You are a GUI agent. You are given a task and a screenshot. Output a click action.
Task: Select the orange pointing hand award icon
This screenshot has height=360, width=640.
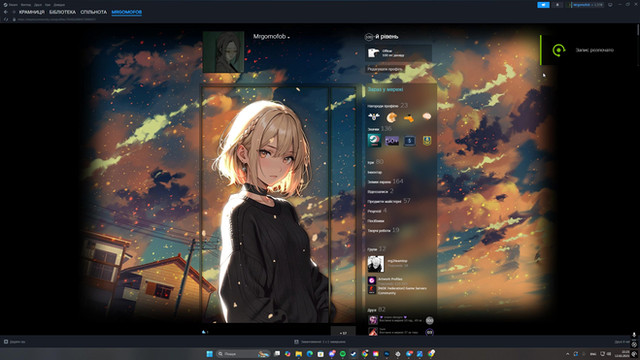pyautogui.click(x=409, y=118)
